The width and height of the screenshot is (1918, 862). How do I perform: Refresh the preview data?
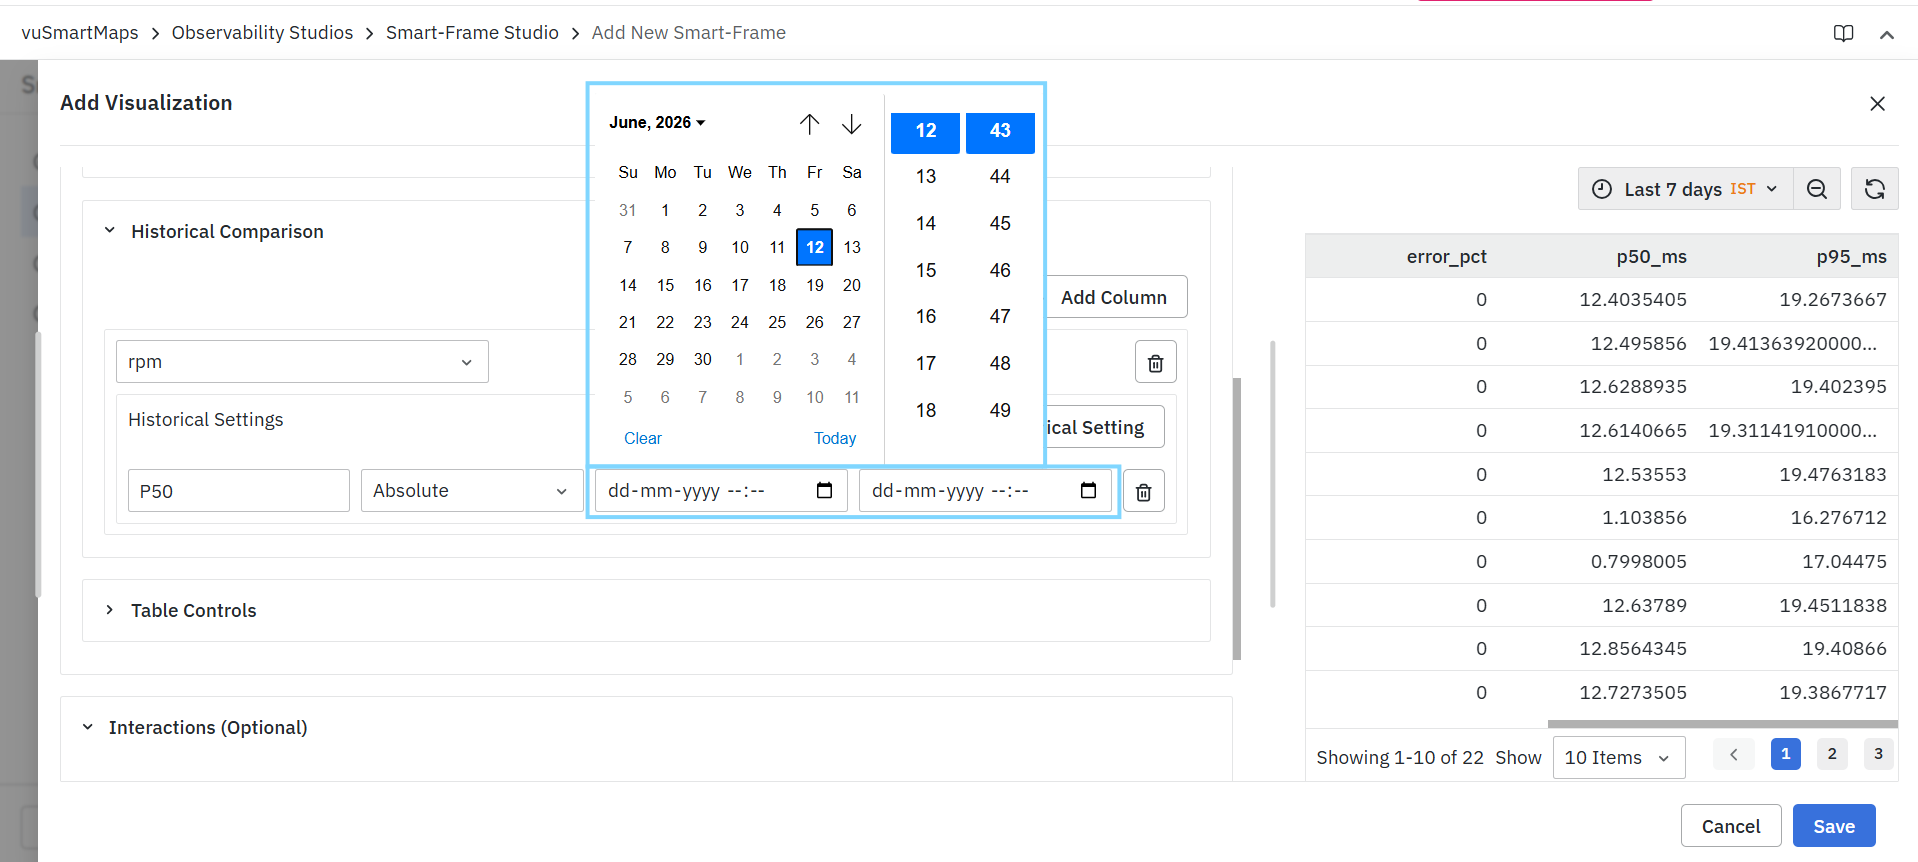[x=1875, y=189]
